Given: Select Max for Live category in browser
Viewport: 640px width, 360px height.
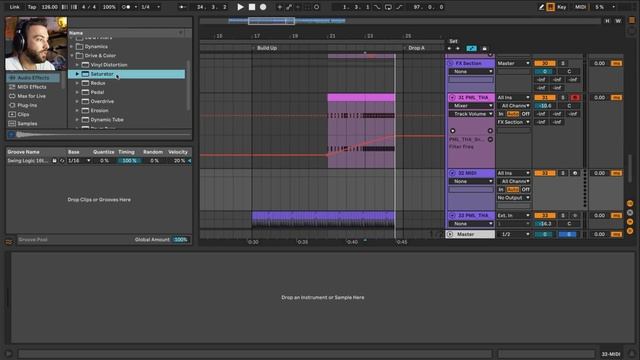Looking at the screenshot, I should click(31, 96).
